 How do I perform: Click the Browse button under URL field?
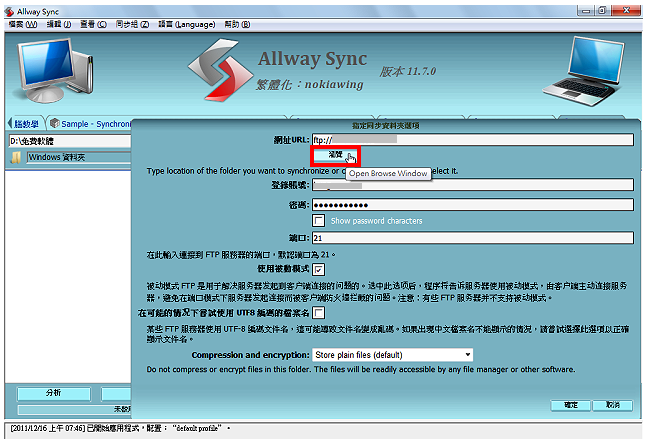336,155
